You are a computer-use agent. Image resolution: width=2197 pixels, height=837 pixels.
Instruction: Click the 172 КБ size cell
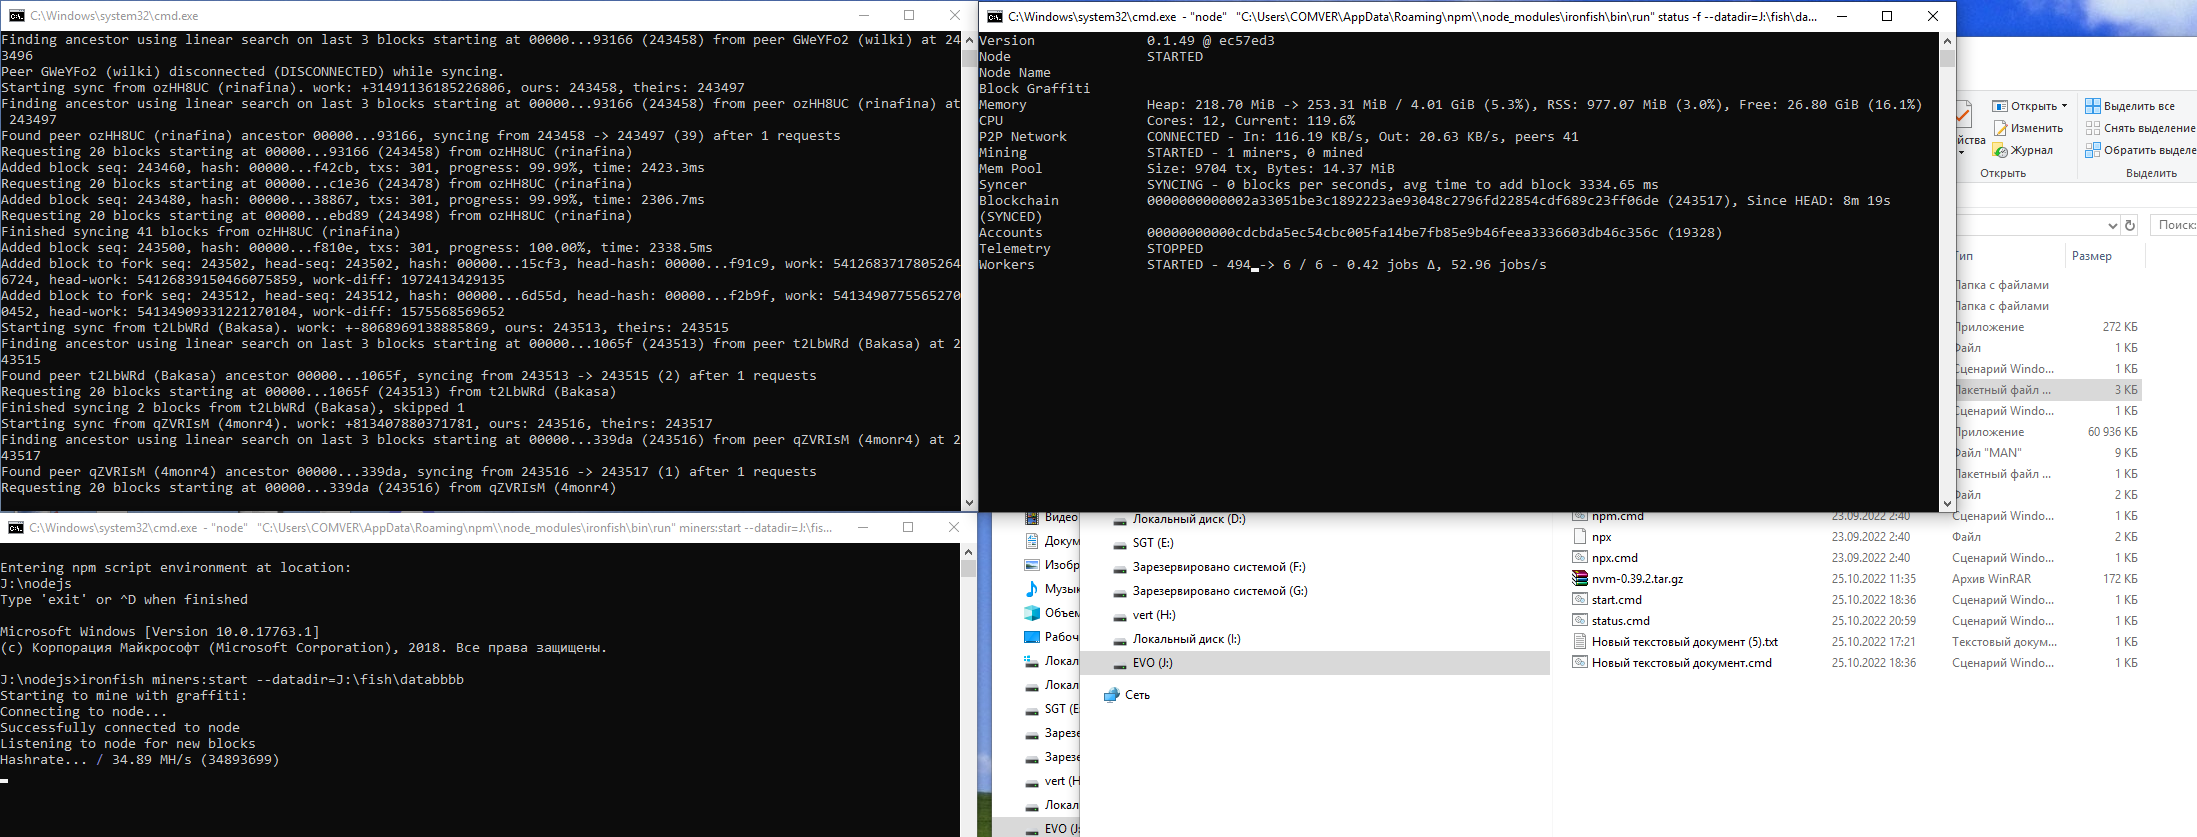pyautogui.click(x=2120, y=579)
